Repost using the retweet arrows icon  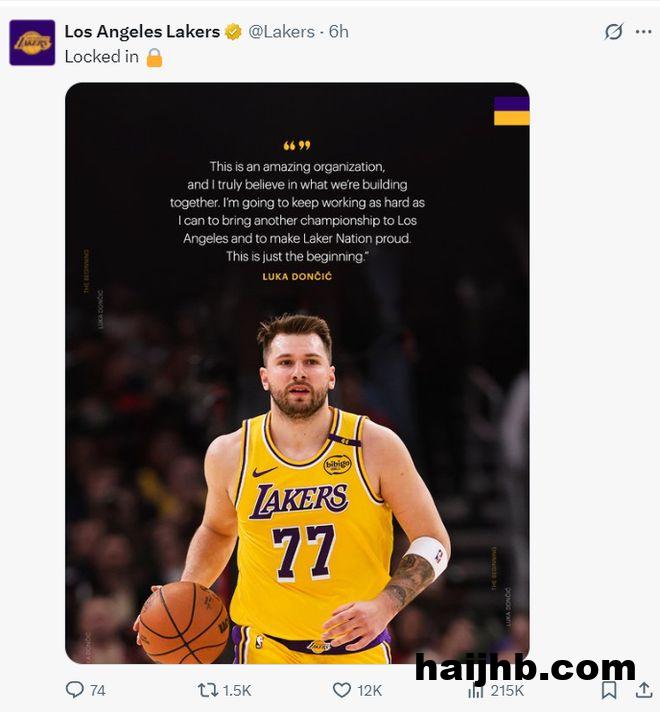coord(208,690)
